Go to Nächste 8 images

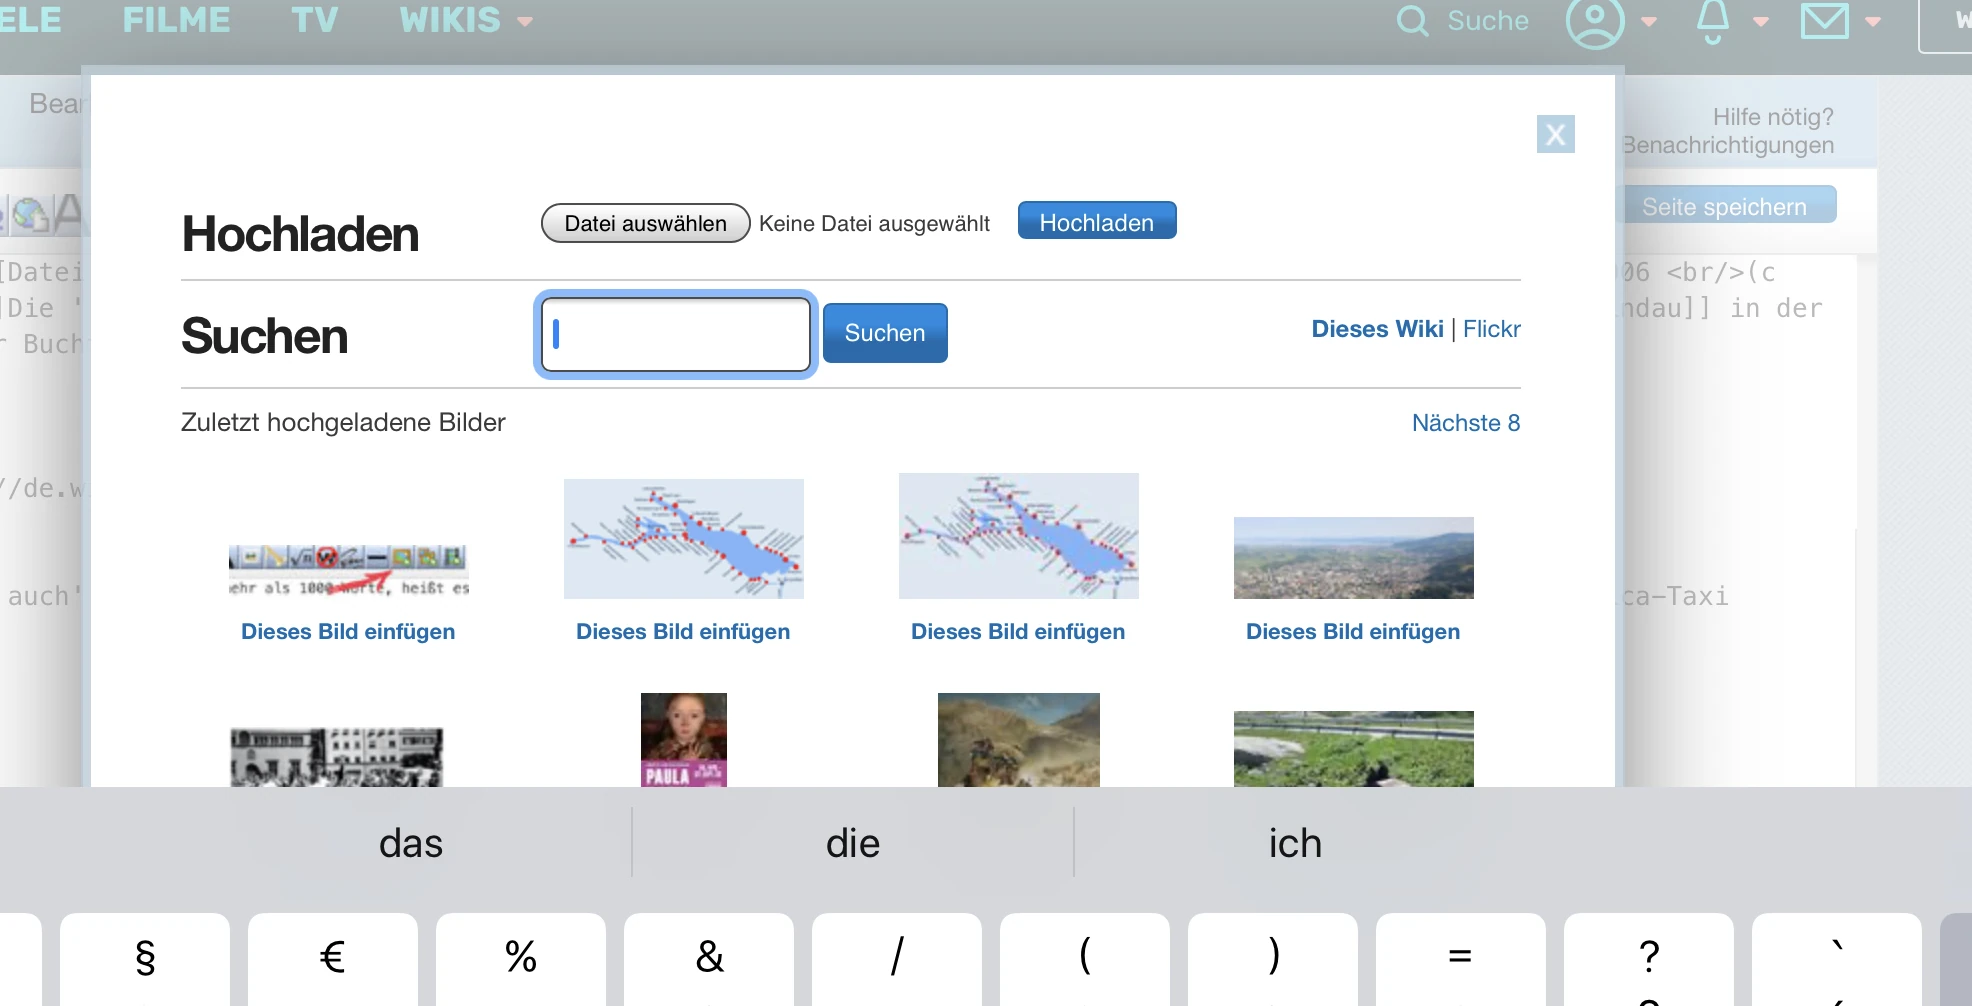coord(1466,423)
